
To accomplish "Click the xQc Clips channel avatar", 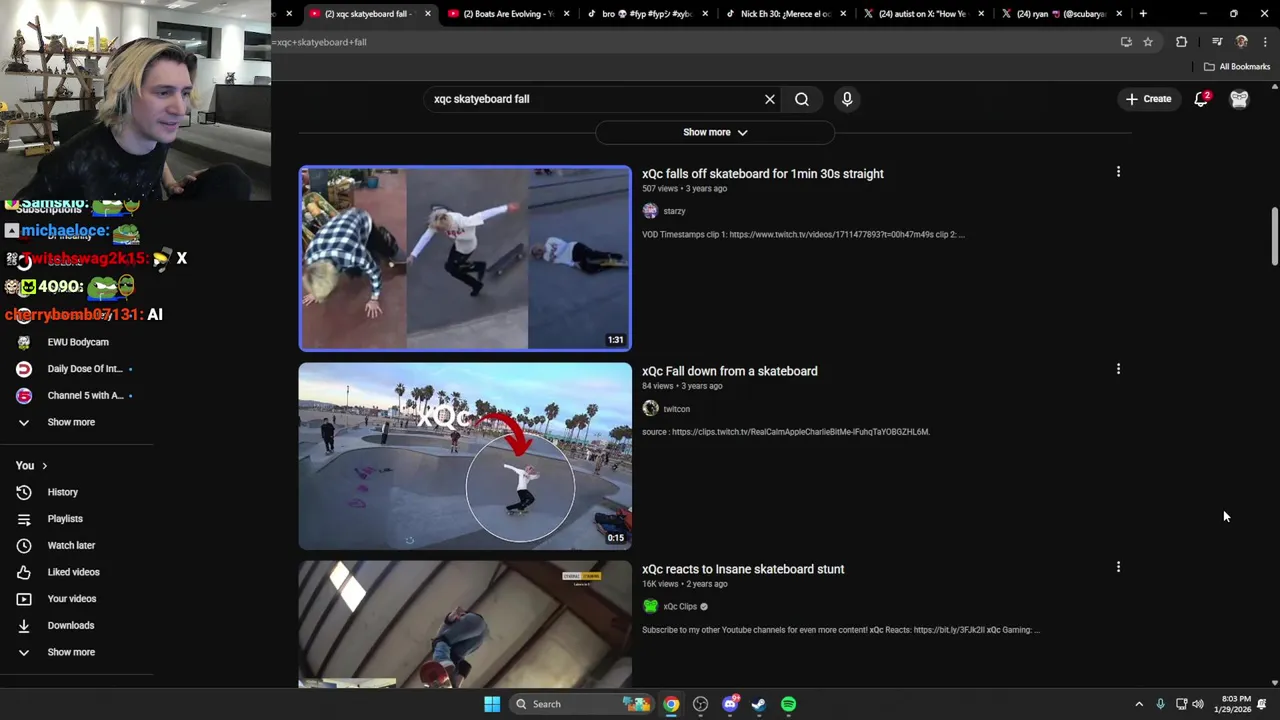I will [x=650, y=606].
